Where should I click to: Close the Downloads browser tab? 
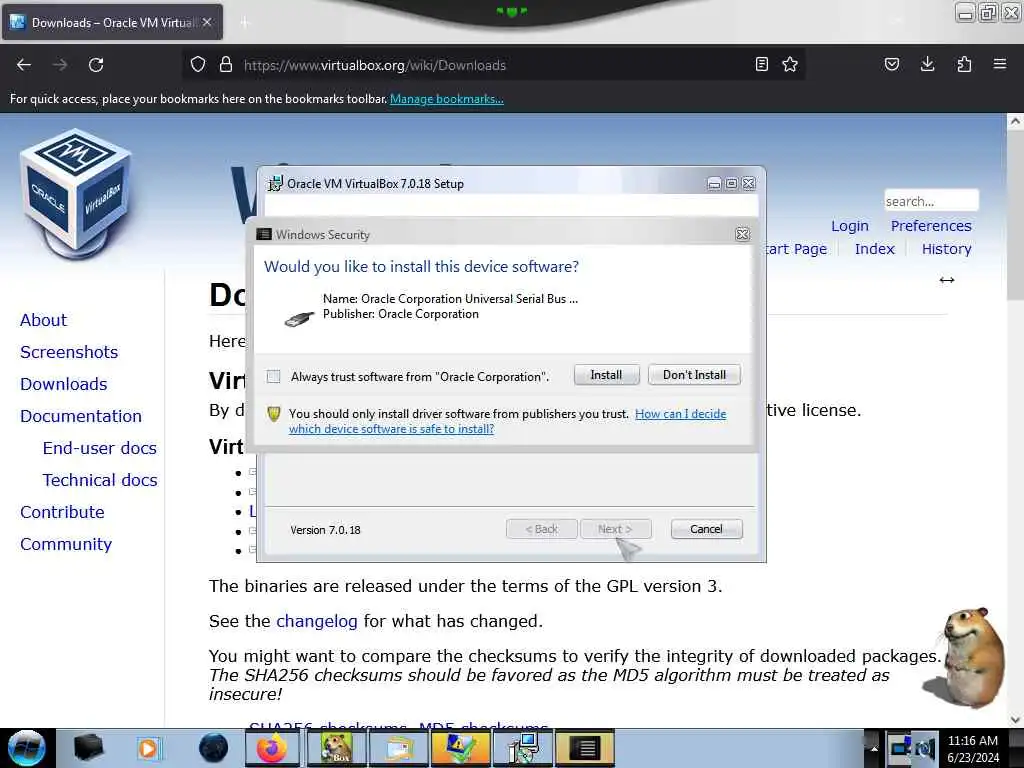click(x=207, y=22)
